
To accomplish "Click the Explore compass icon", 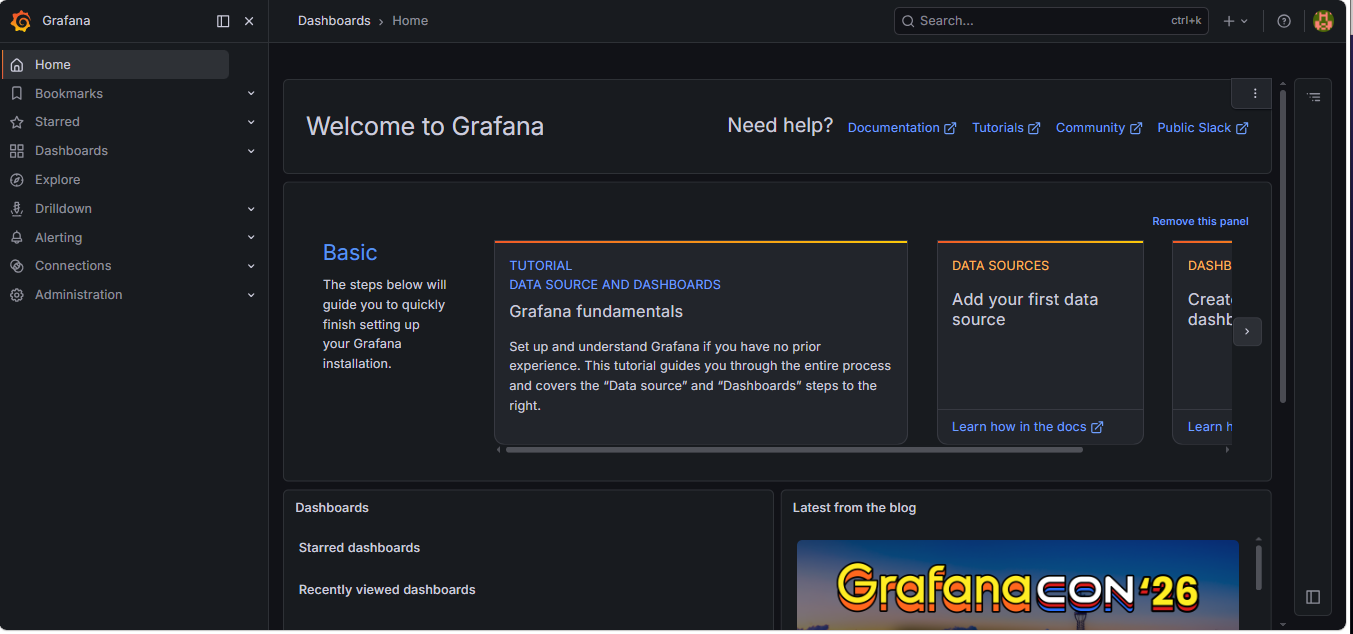I will click(16, 180).
